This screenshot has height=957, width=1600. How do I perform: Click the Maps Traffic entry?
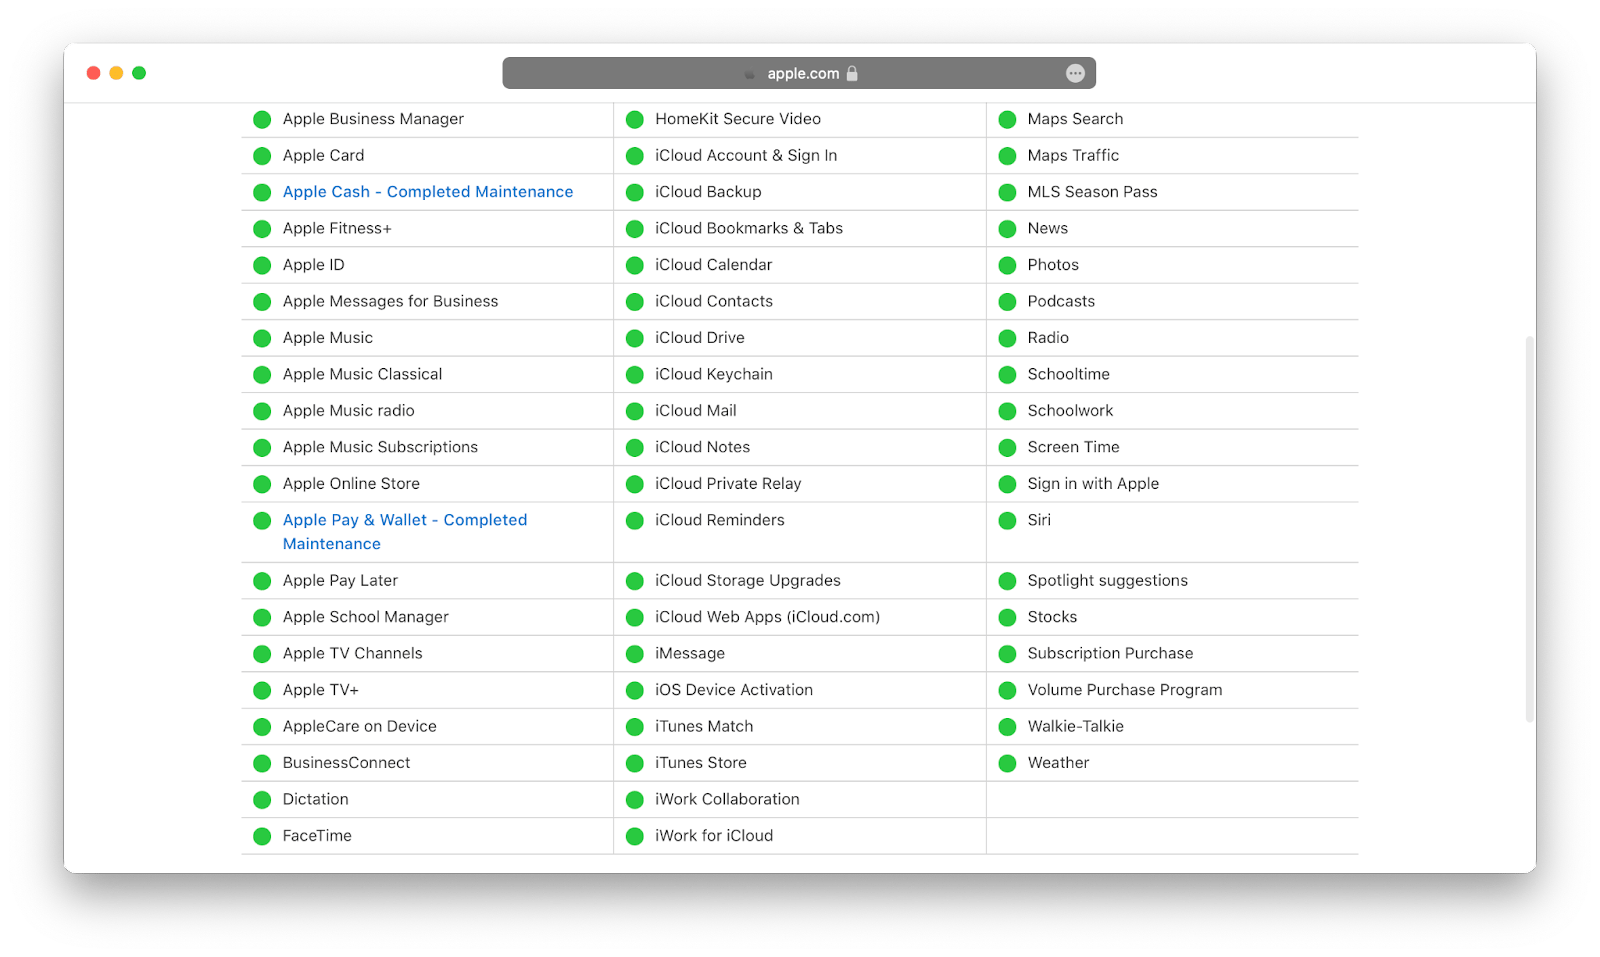[x=1073, y=155]
